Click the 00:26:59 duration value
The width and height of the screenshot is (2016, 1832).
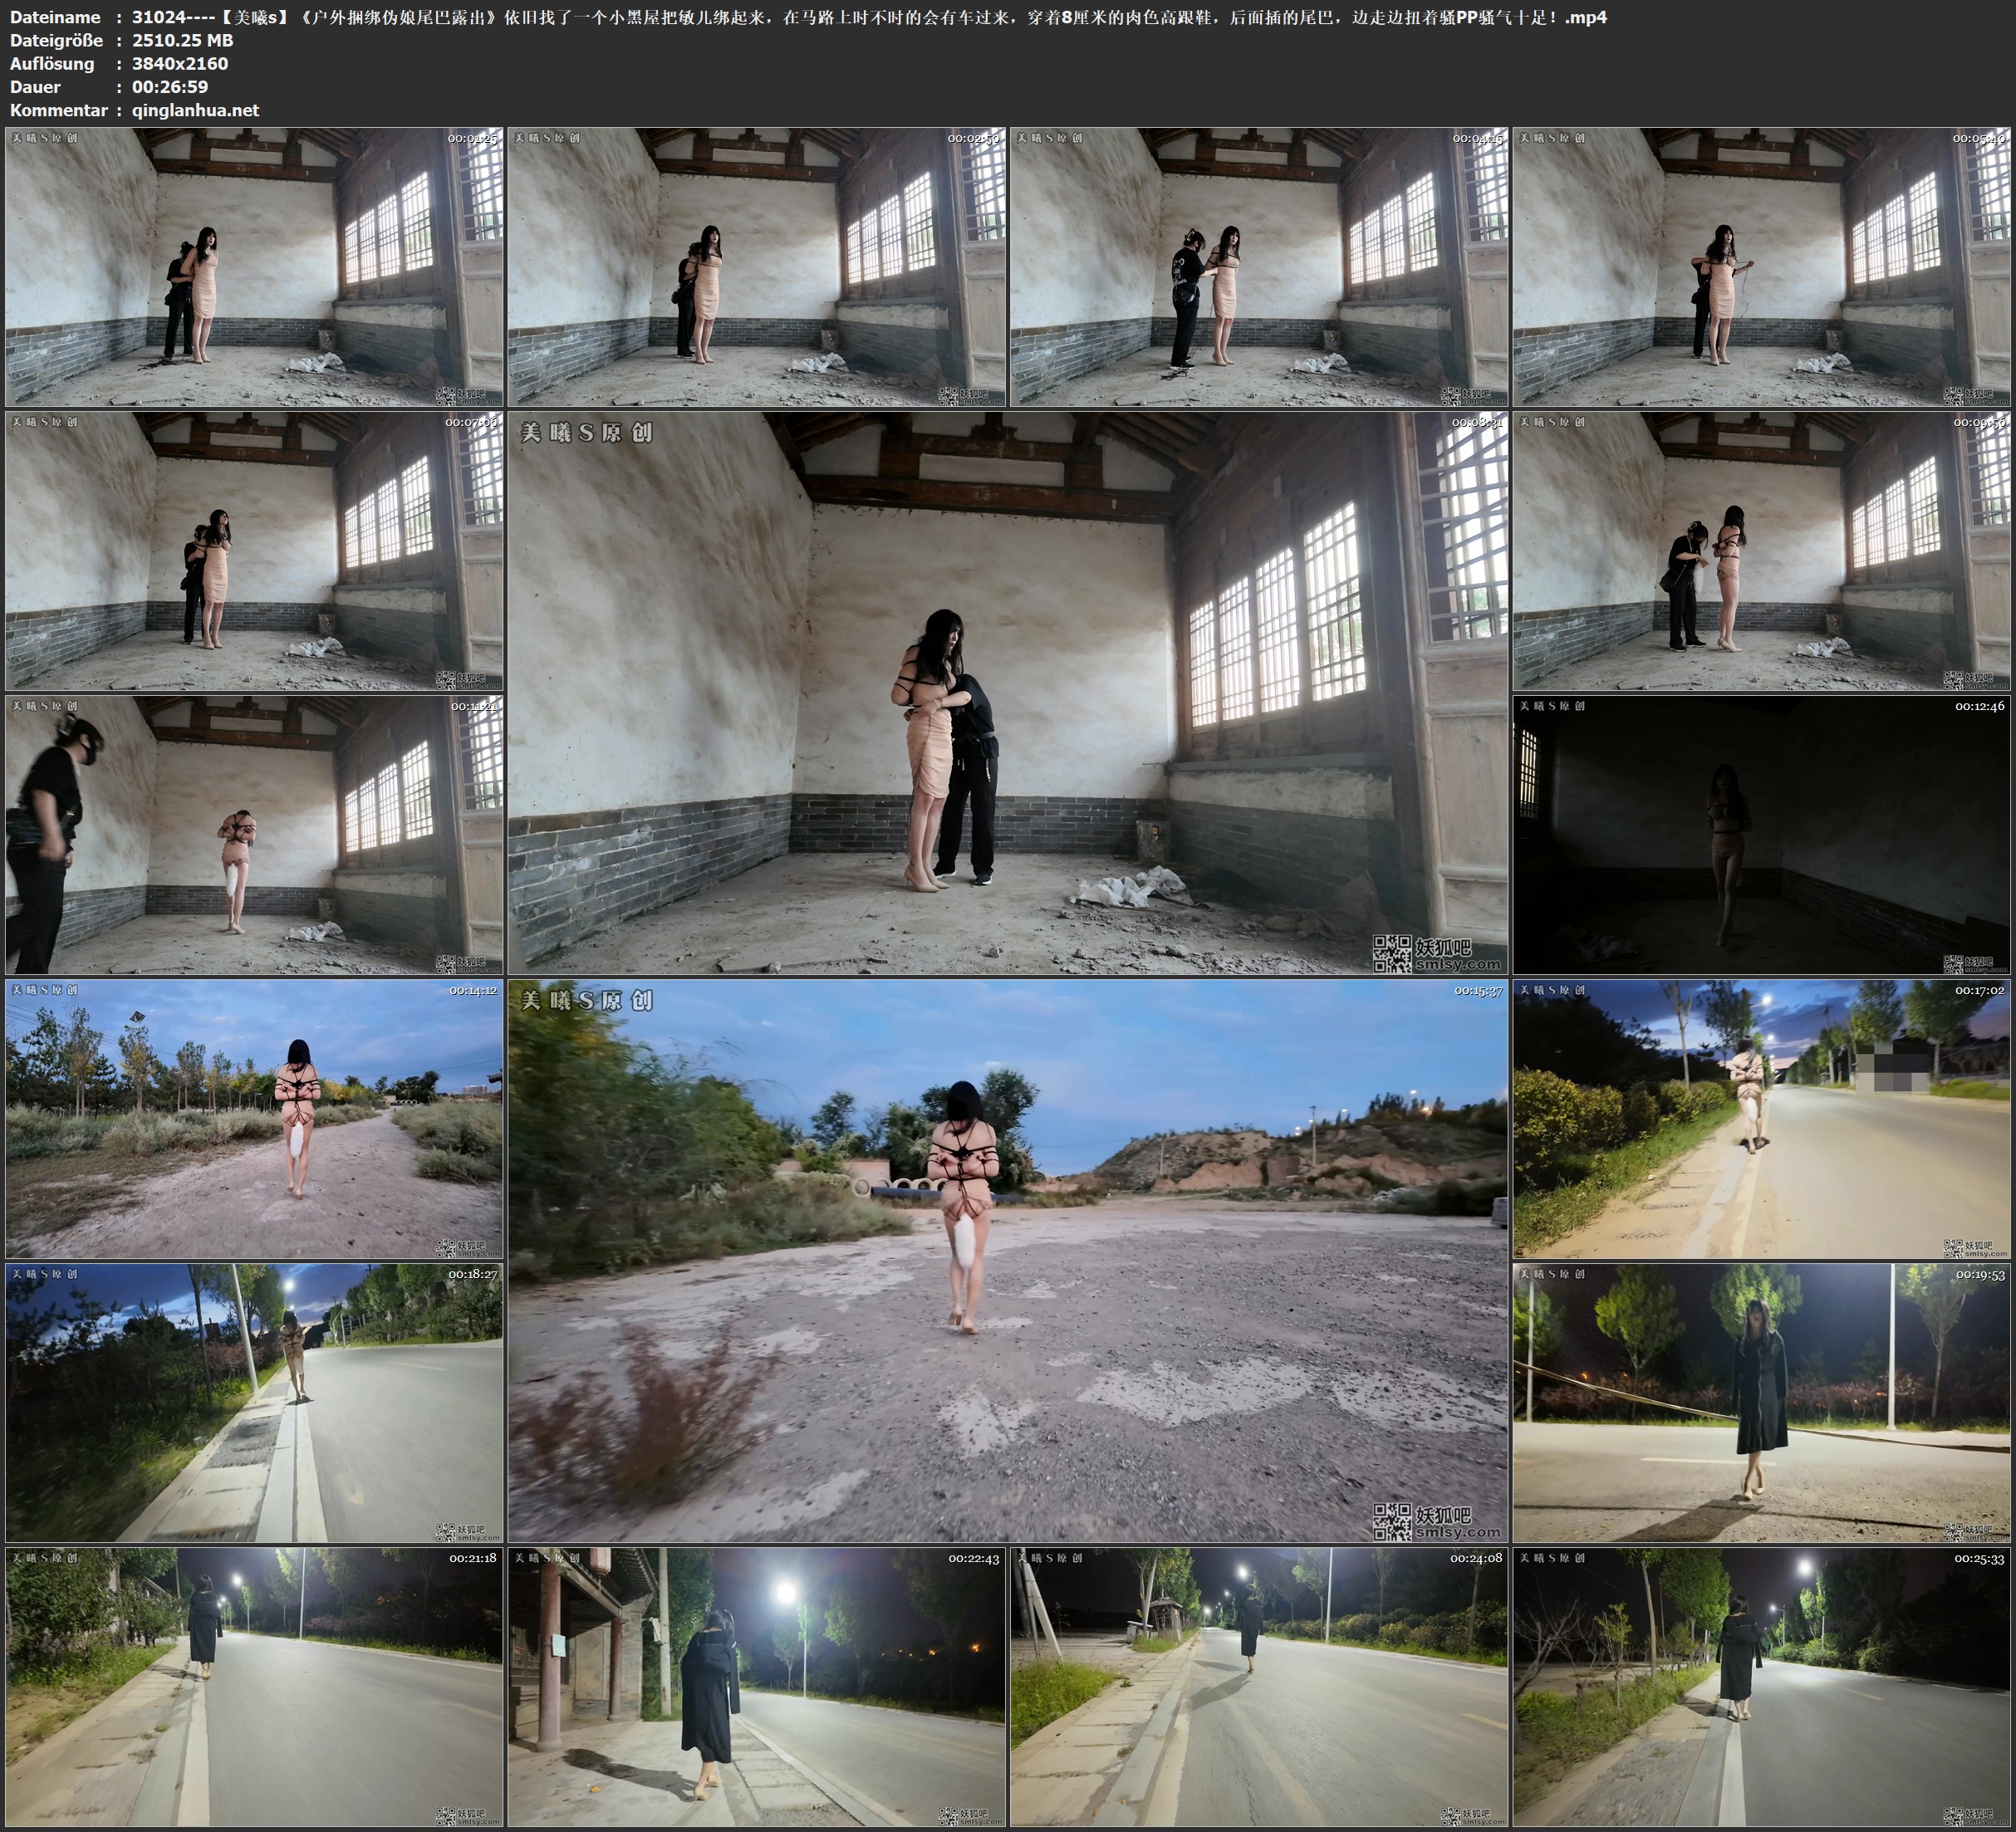coord(170,87)
